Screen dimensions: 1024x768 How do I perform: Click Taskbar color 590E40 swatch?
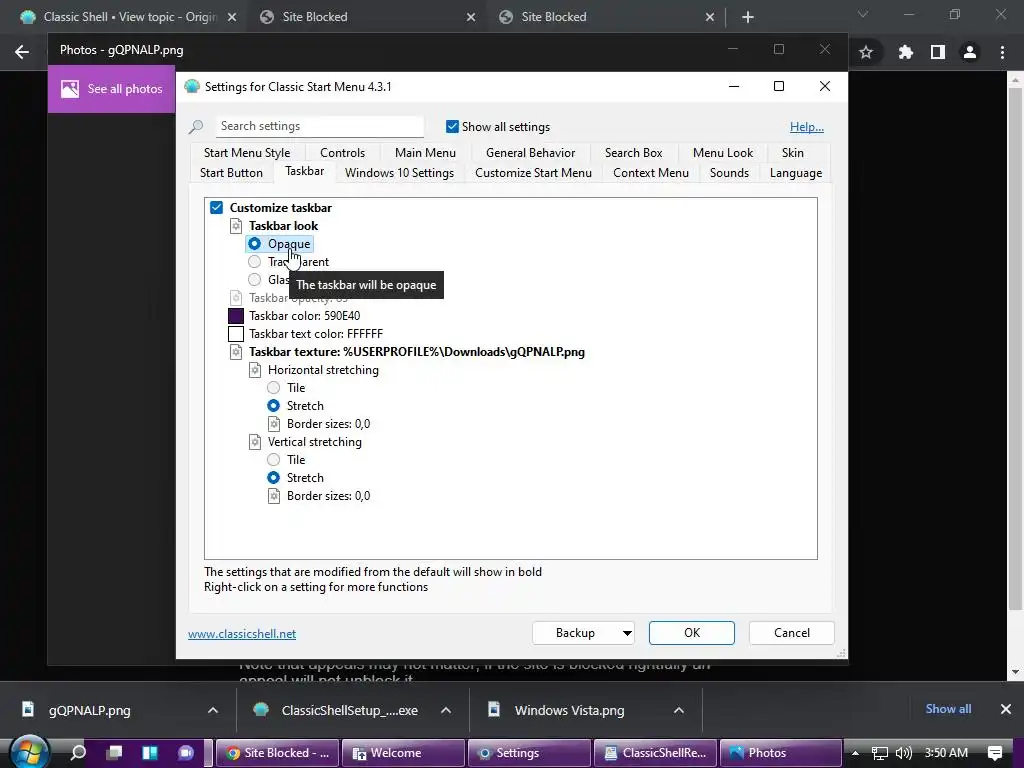coord(236,316)
